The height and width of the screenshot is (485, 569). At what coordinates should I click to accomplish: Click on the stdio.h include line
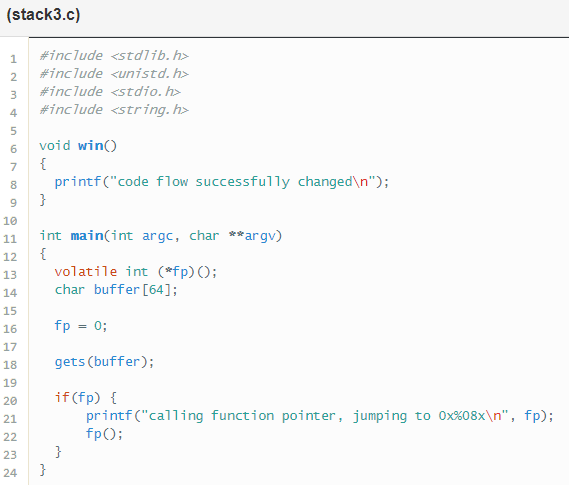(110, 91)
